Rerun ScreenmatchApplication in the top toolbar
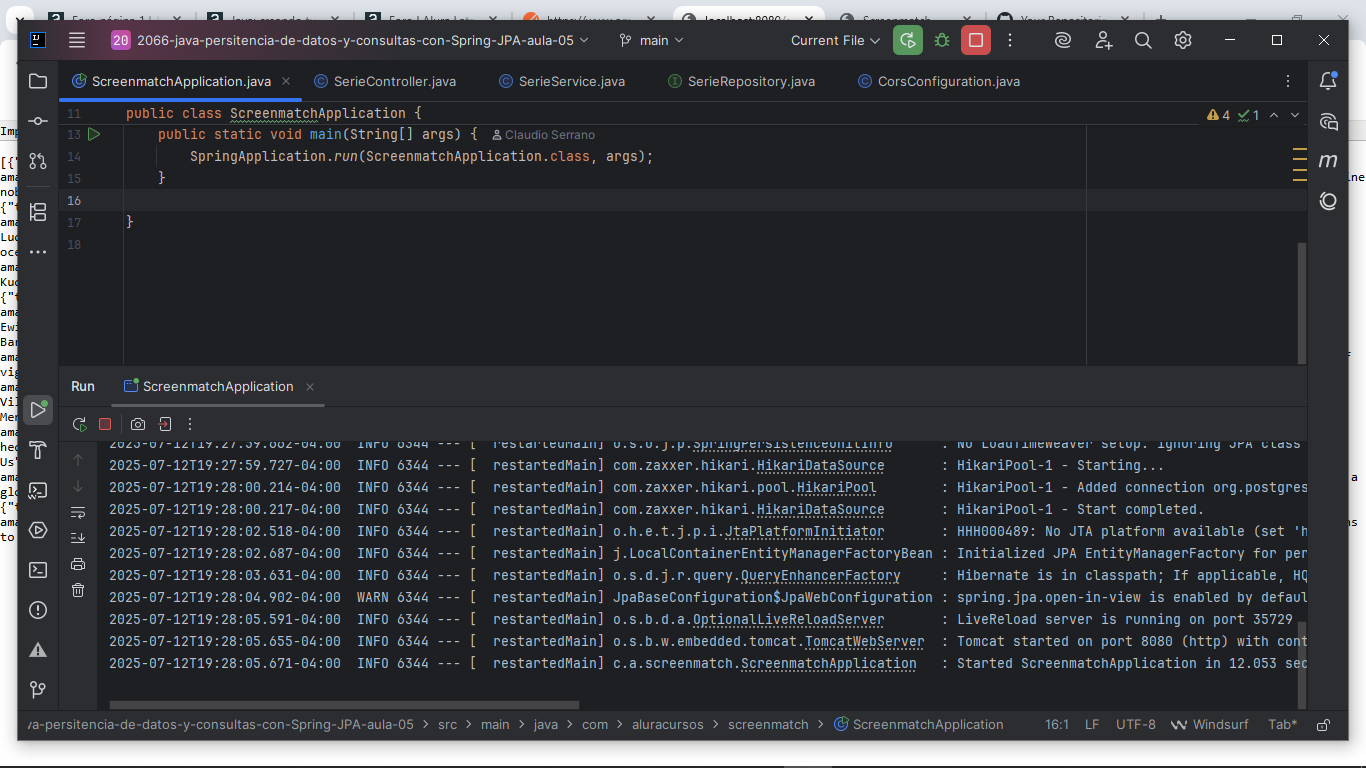1366x768 pixels. pyautogui.click(x=908, y=40)
